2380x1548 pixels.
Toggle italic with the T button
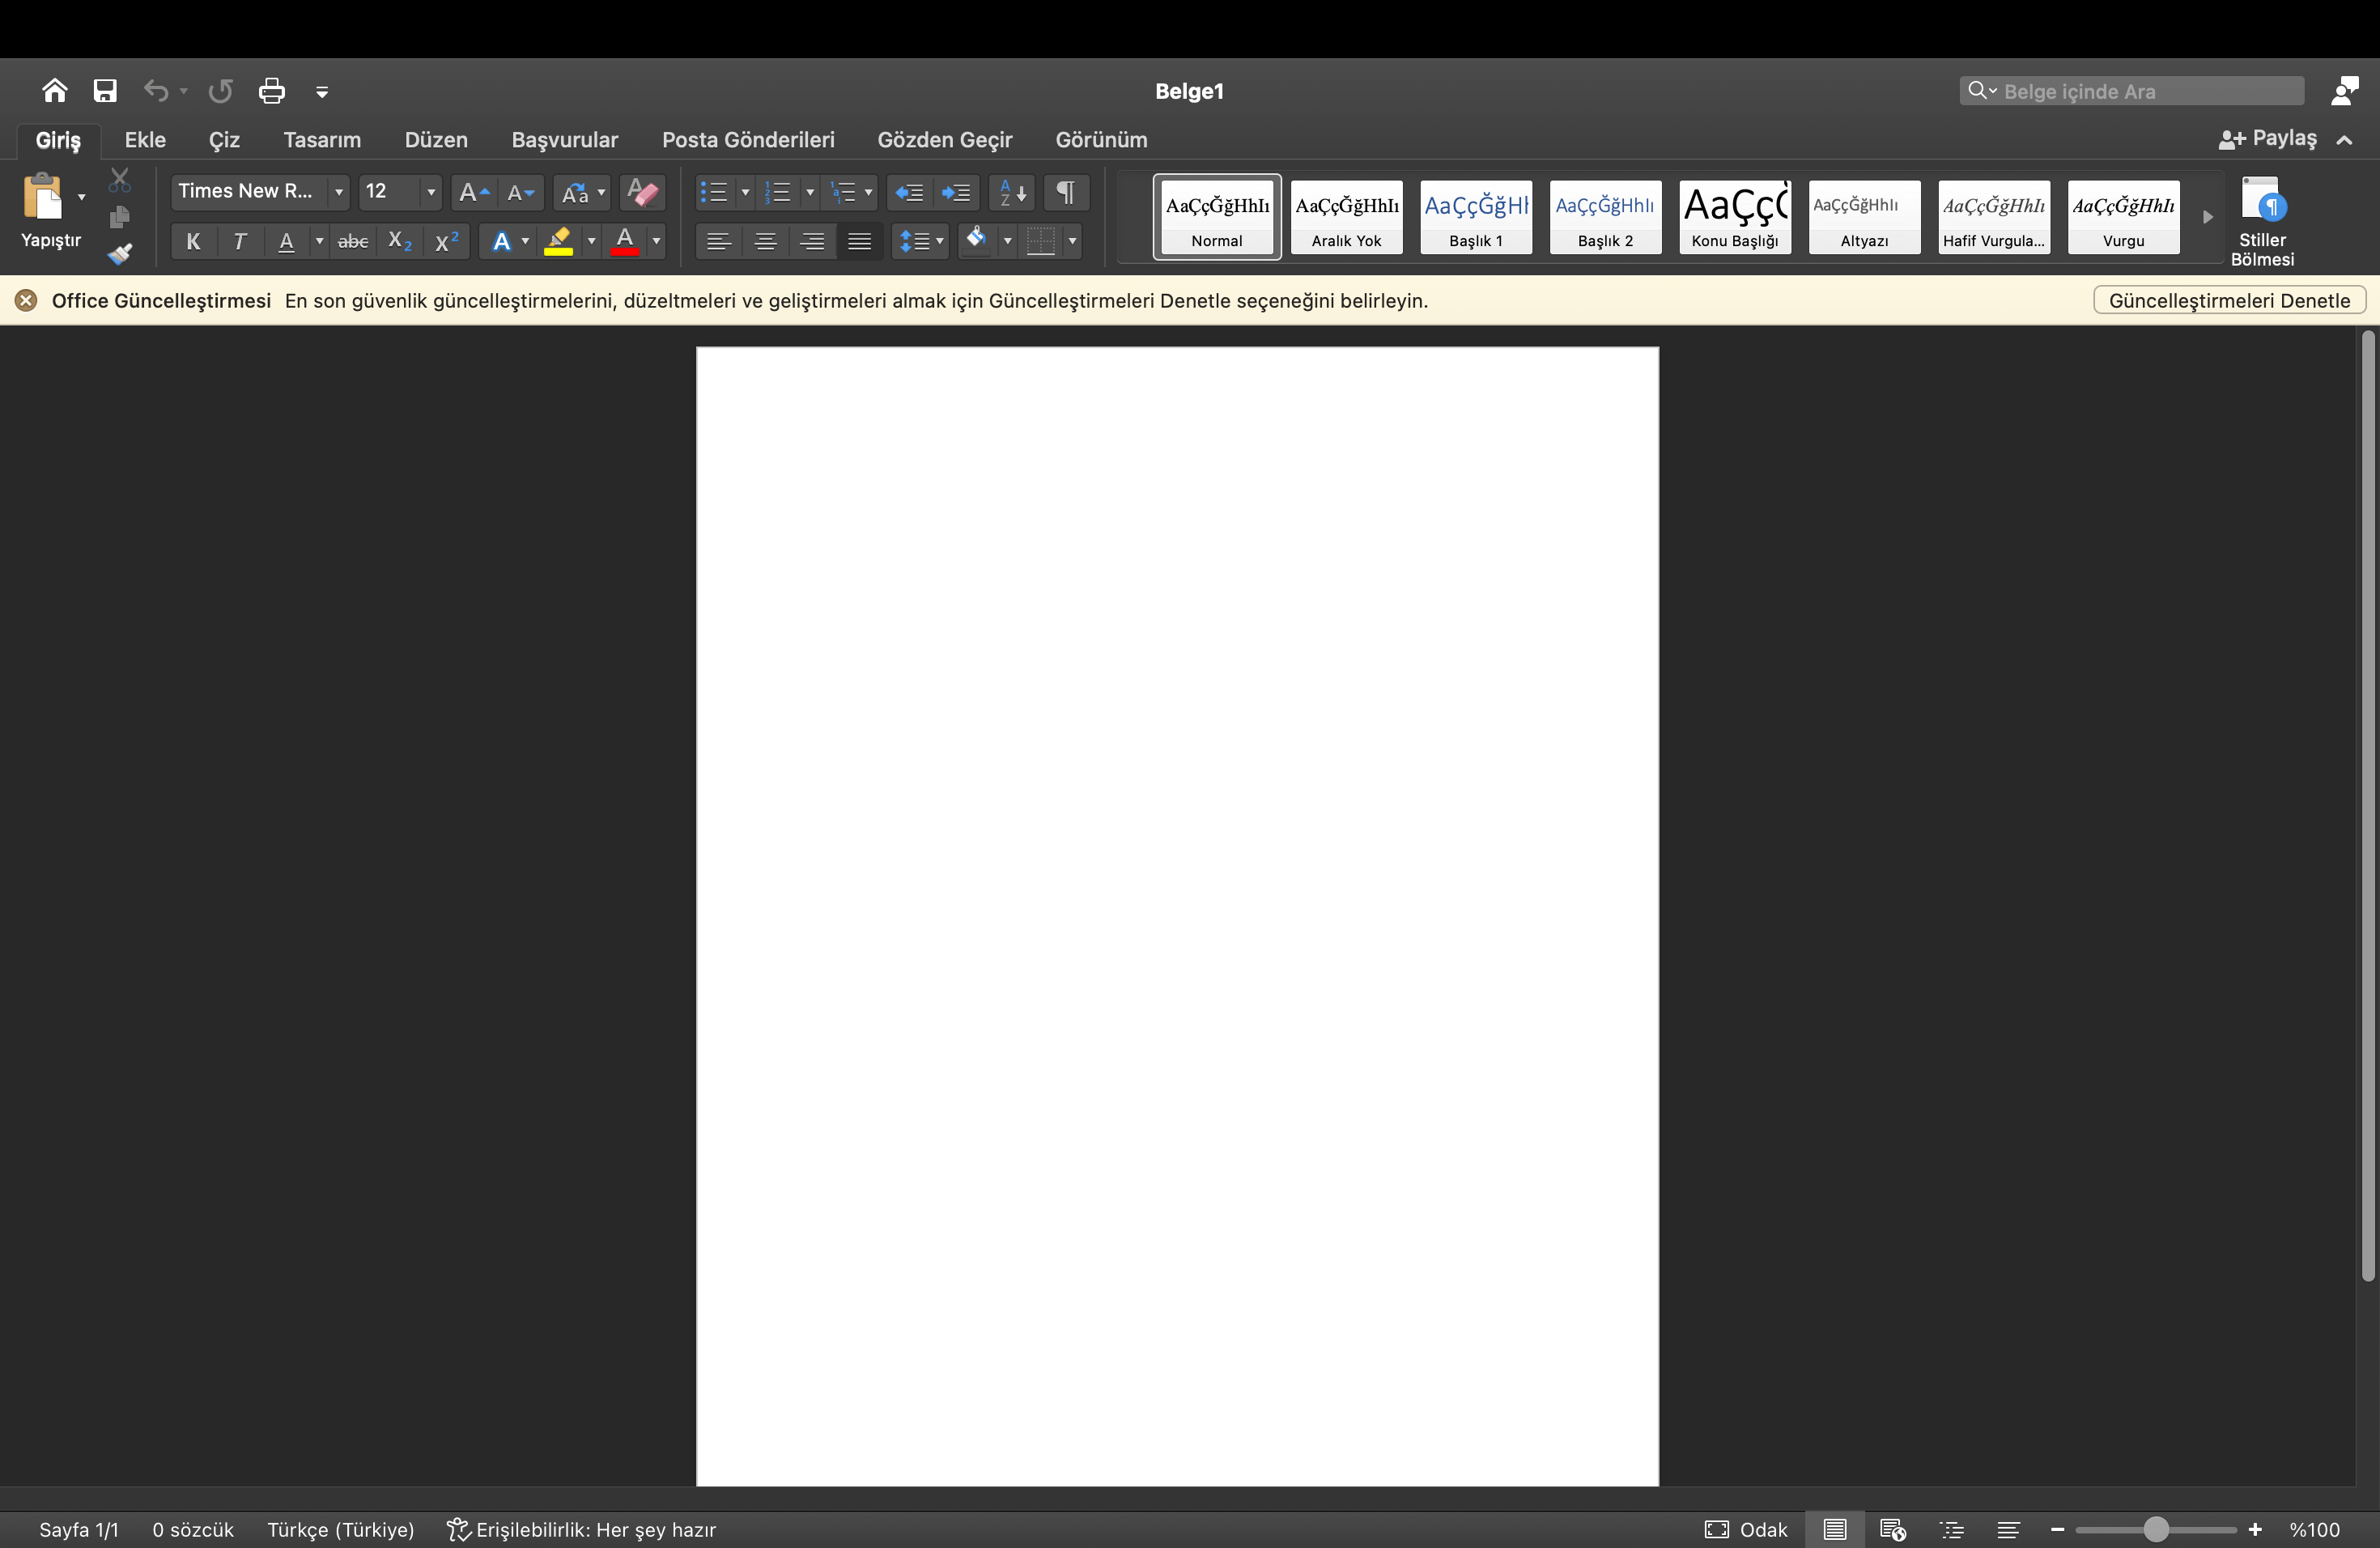pyautogui.click(x=239, y=241)
